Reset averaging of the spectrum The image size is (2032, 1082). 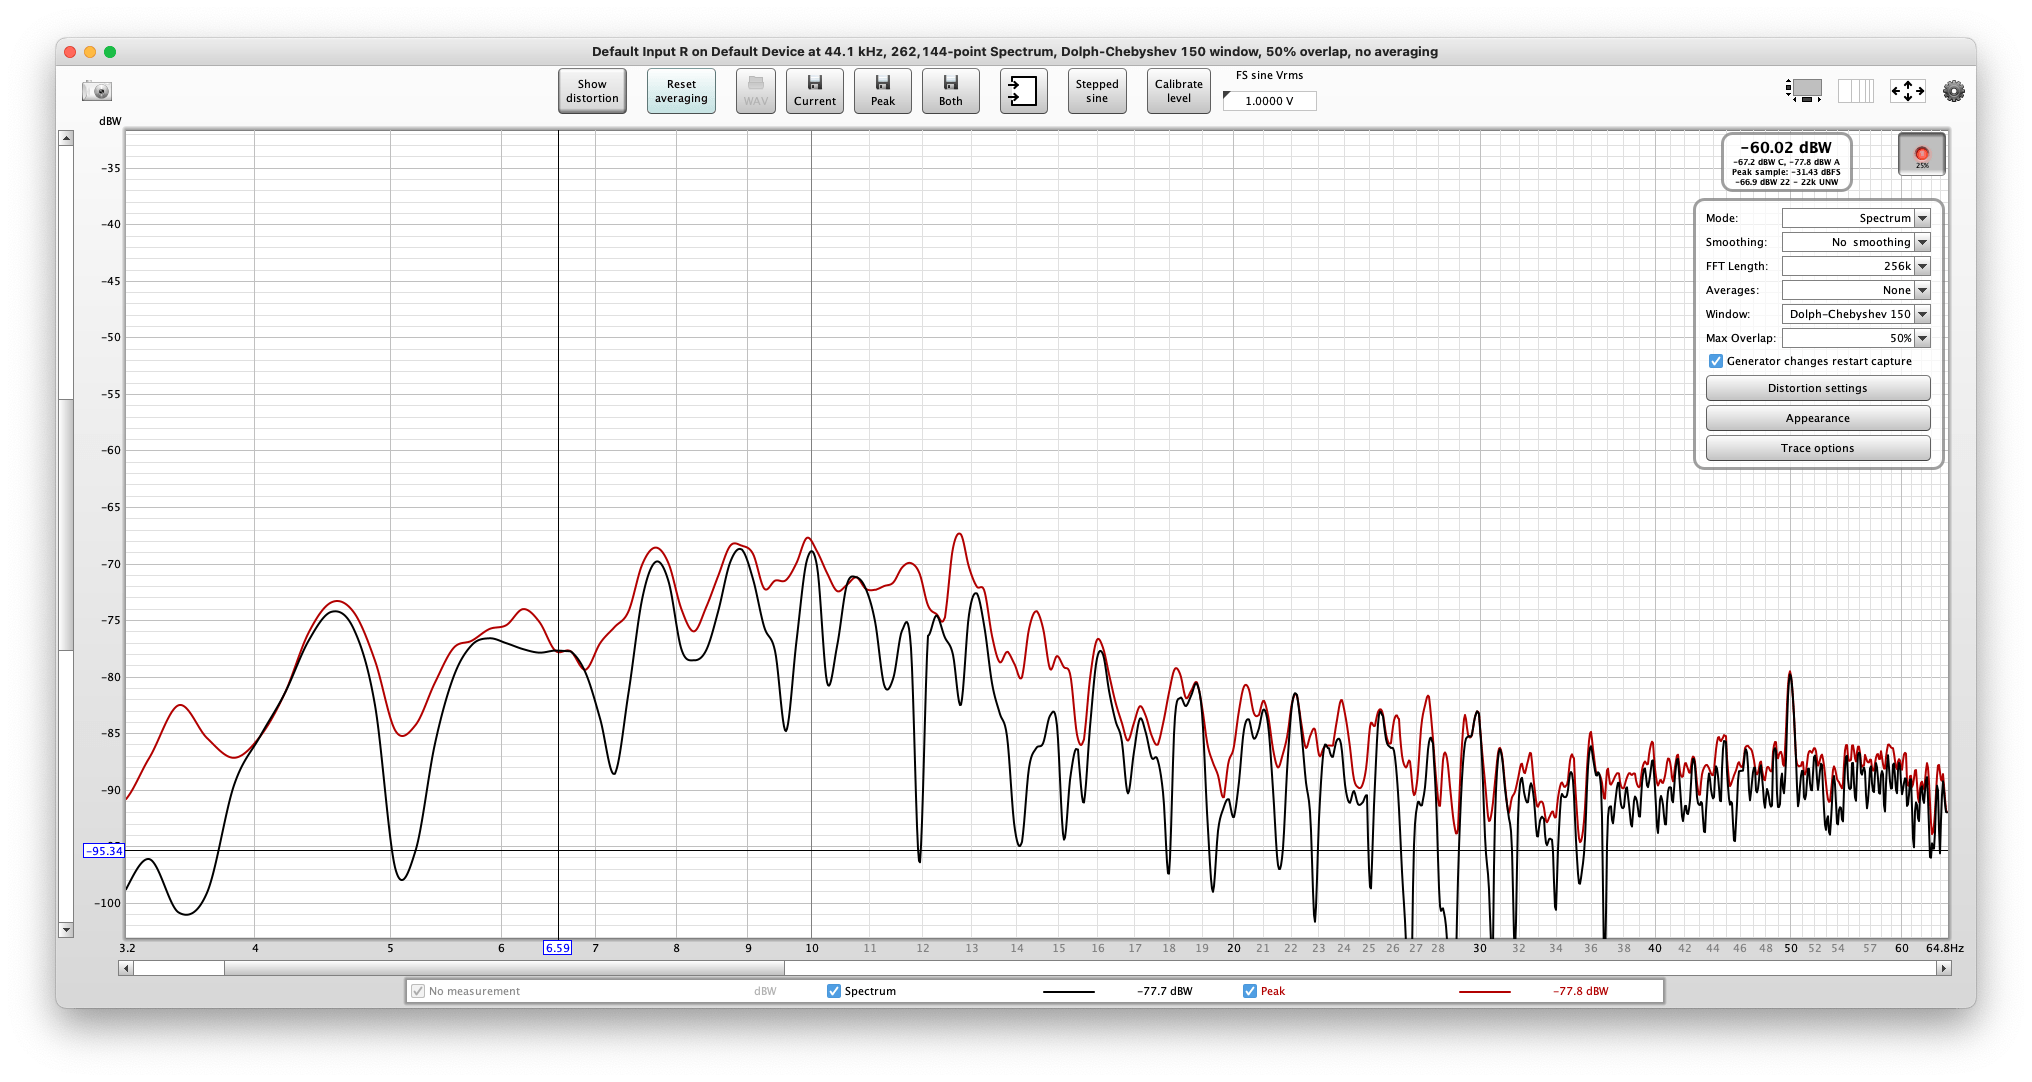point(681,91)
